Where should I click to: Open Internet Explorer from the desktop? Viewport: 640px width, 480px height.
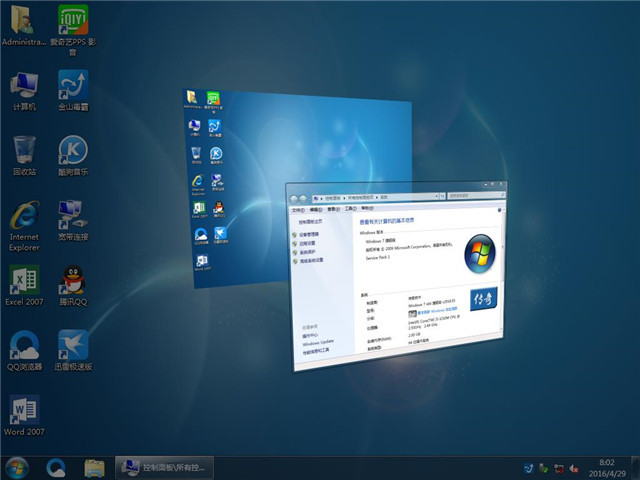tap(25, 213)
